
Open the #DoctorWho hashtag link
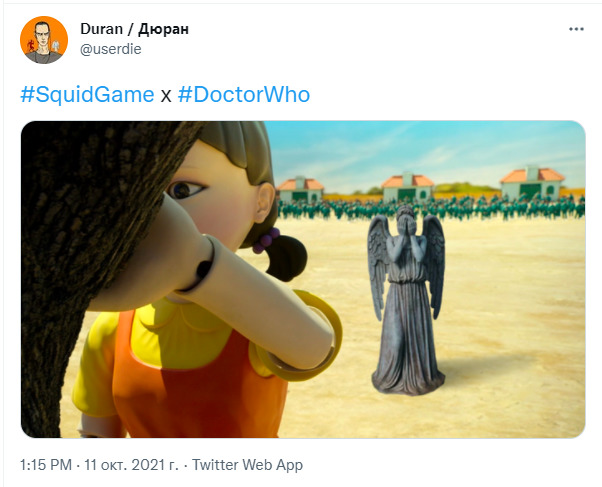244,94
